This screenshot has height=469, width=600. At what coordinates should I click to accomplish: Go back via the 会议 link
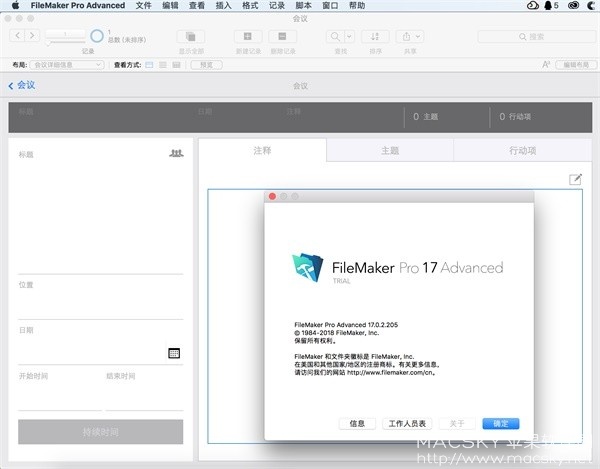[22, 85]
